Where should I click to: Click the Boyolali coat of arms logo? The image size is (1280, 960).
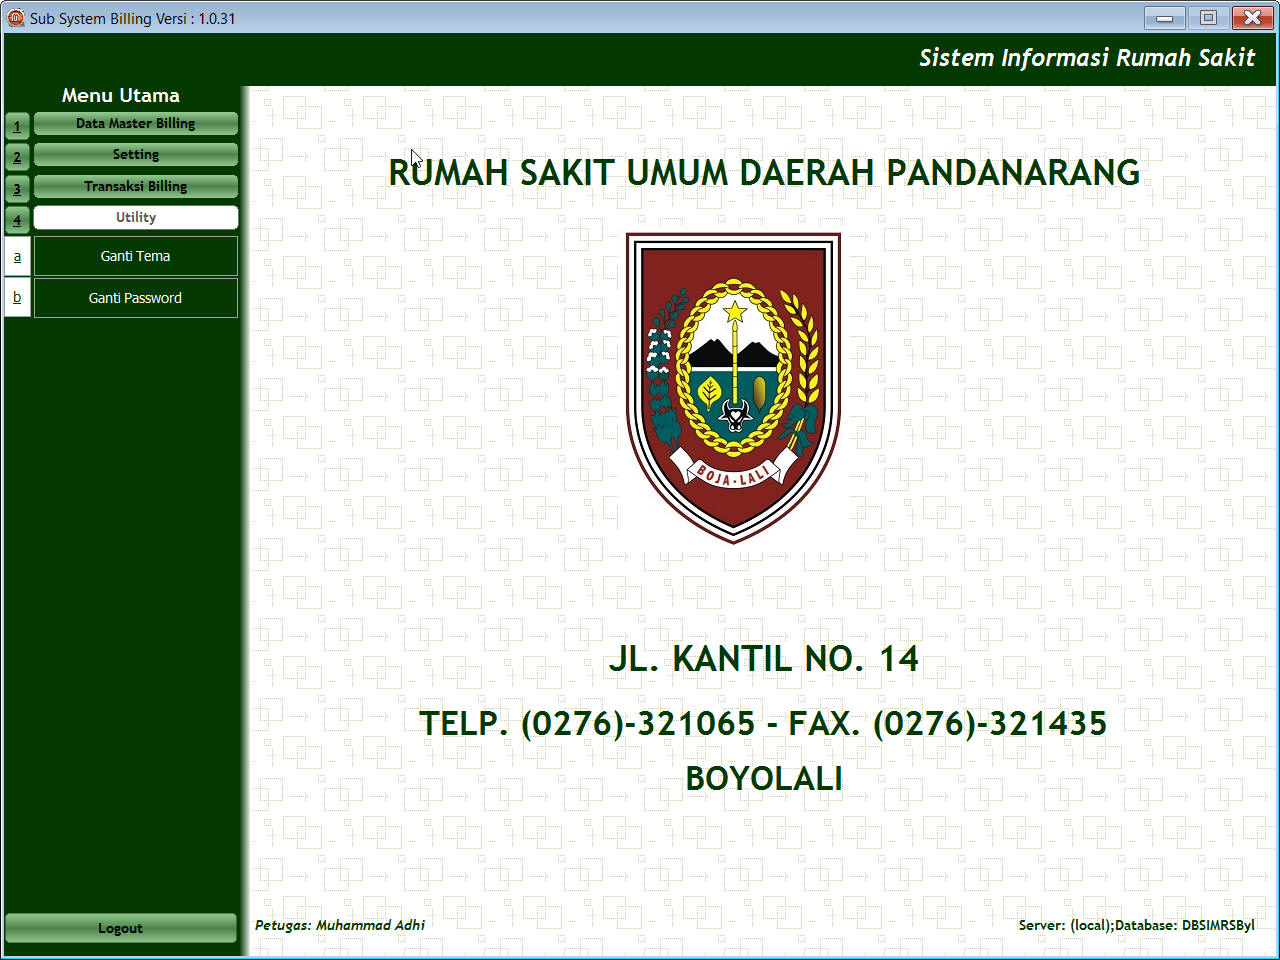coord(733,388)
